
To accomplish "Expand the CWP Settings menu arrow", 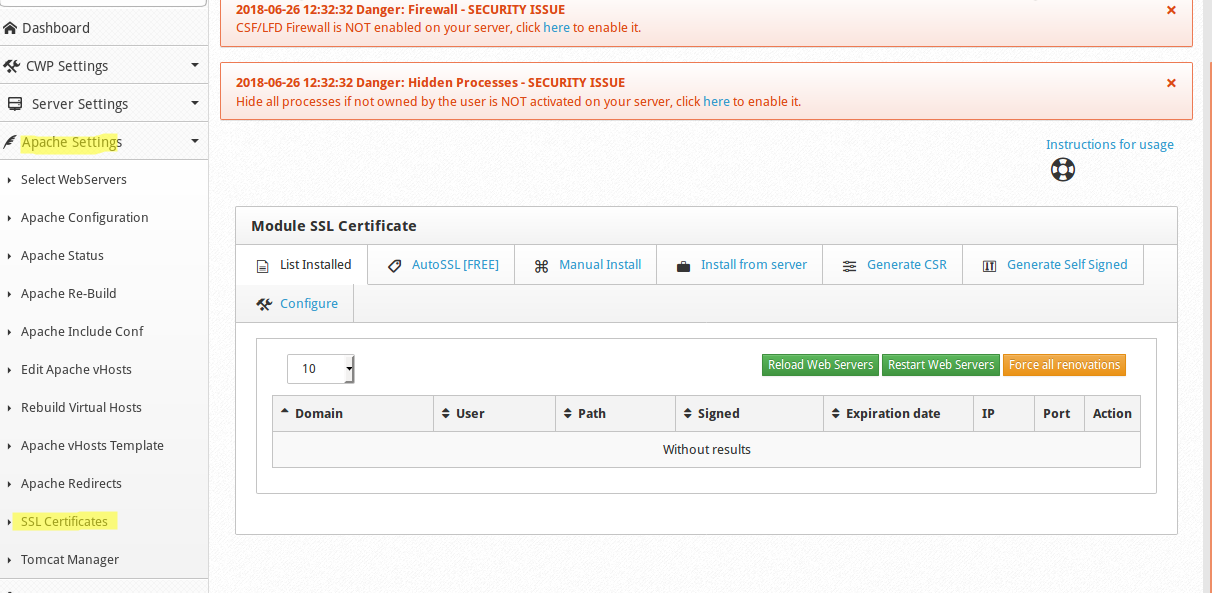I will click(195, 66).
